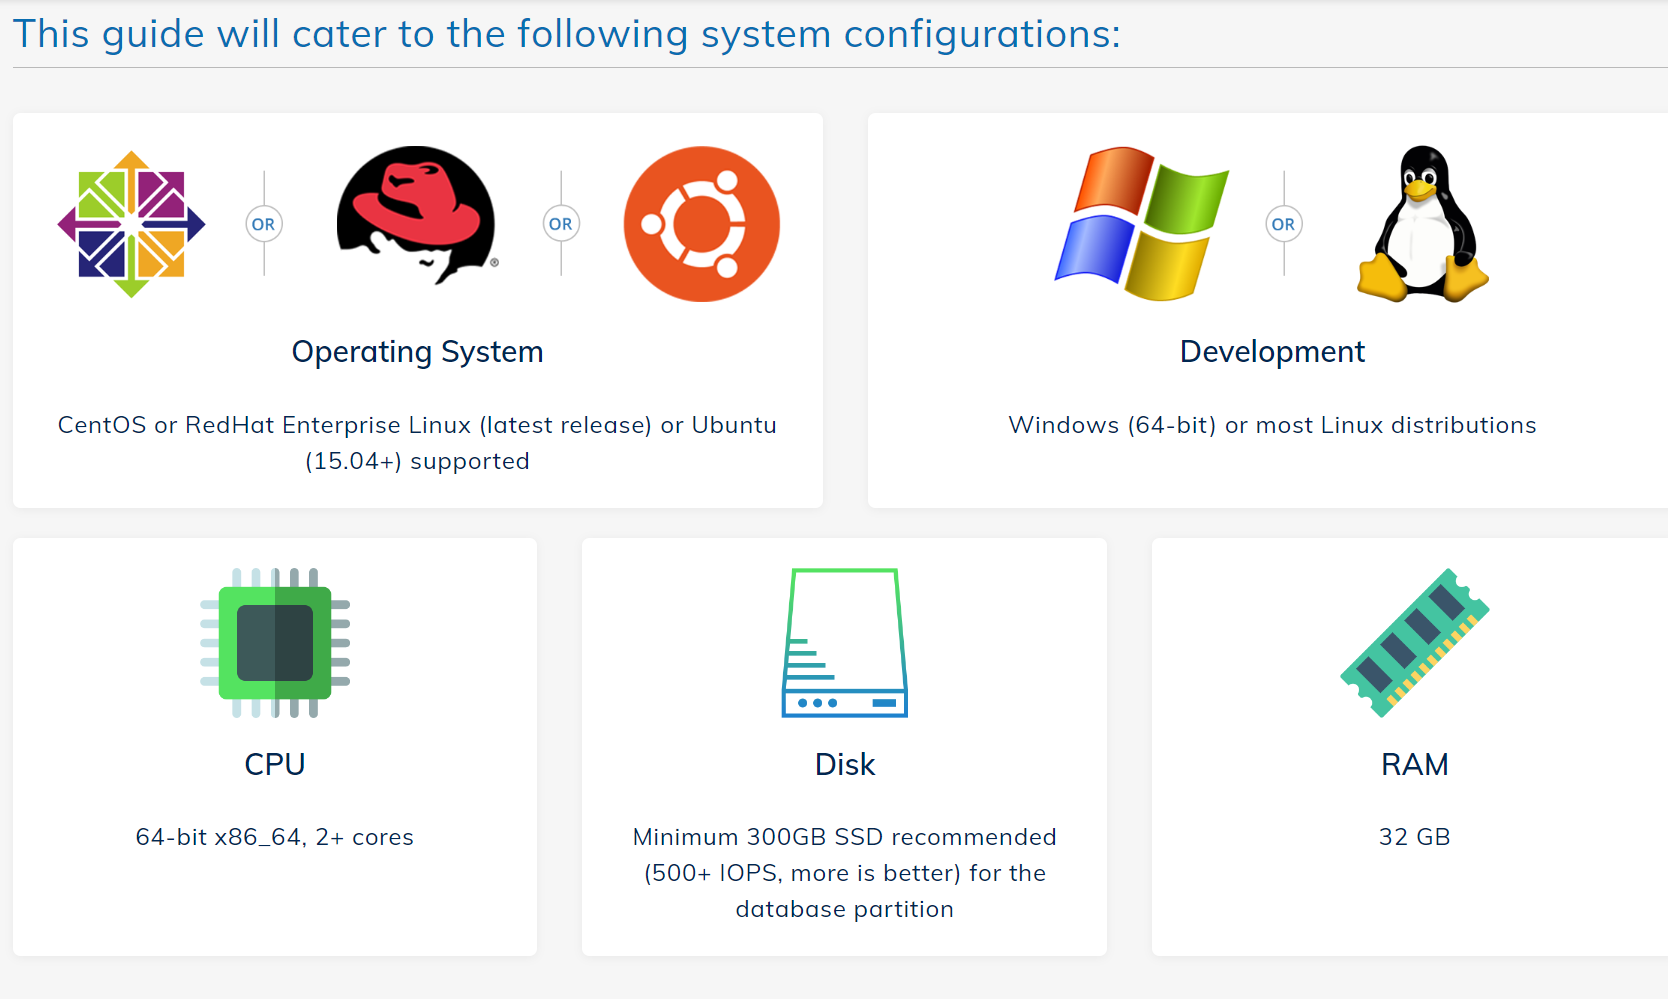Click the Linux Tux penguin icon
The width and height of the screenshot is (1668, 999).
[x=1423, y=224]
